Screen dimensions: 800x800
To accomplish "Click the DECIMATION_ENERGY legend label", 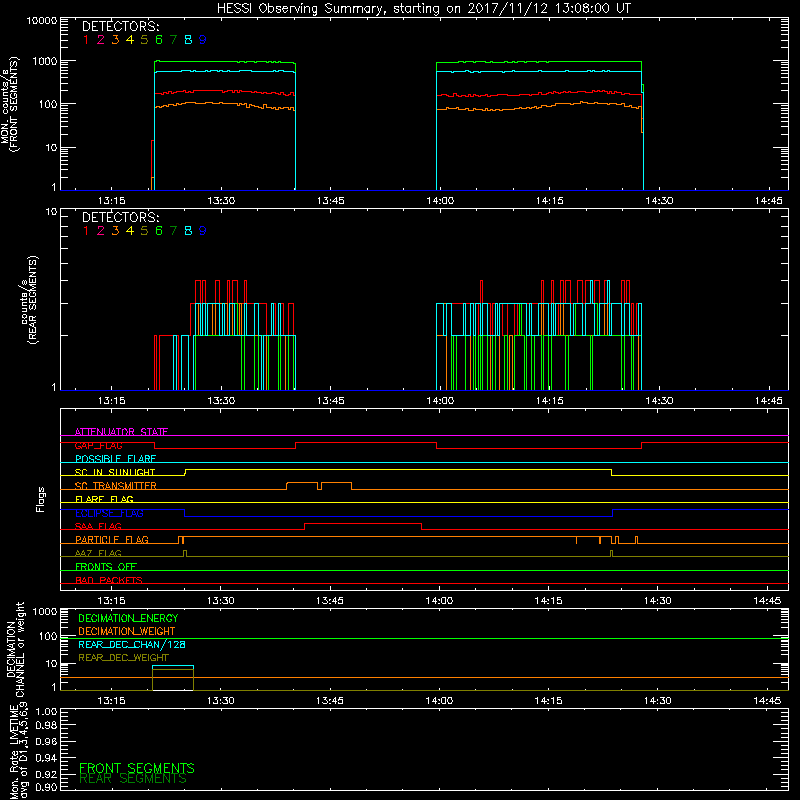I will click(128, 618).
